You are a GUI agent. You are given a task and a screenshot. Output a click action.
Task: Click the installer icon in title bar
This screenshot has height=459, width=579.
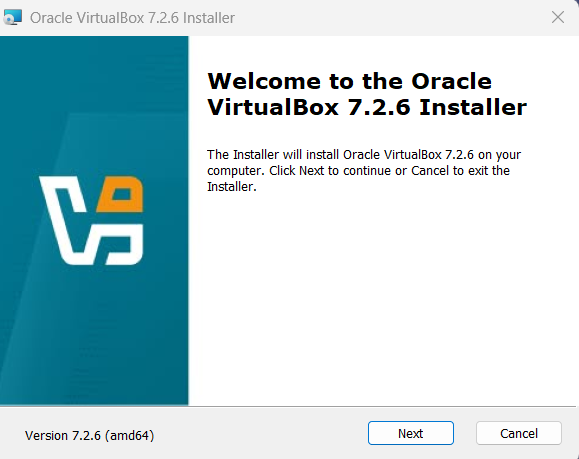coord(13,17)
